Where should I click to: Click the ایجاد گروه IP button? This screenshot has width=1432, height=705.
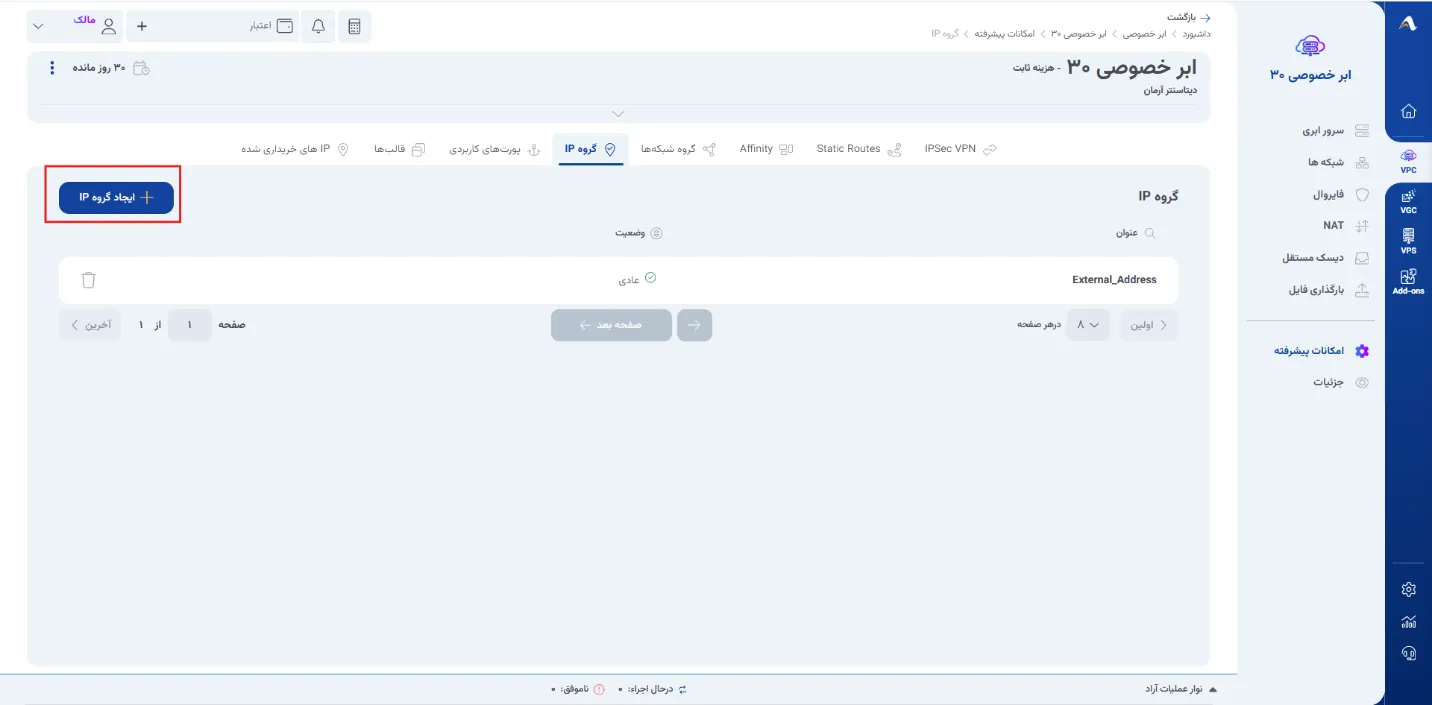tap(116, 198)
